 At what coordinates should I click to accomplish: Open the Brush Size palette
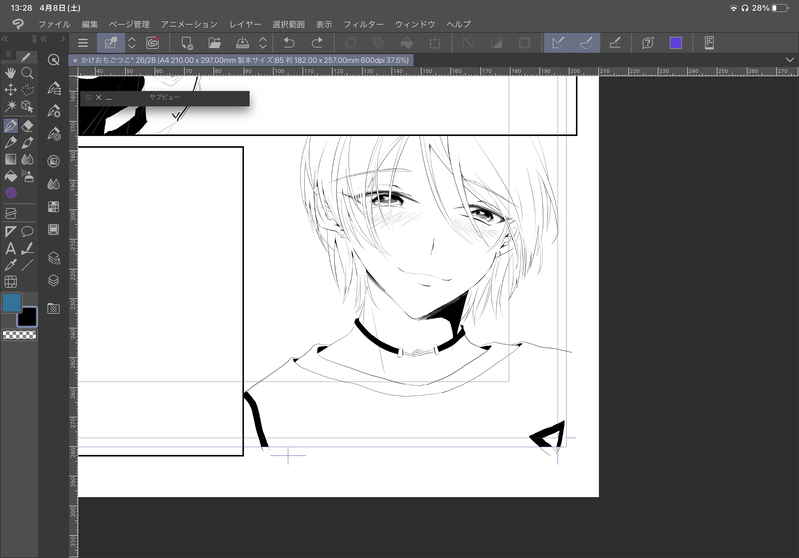point(54,134)
